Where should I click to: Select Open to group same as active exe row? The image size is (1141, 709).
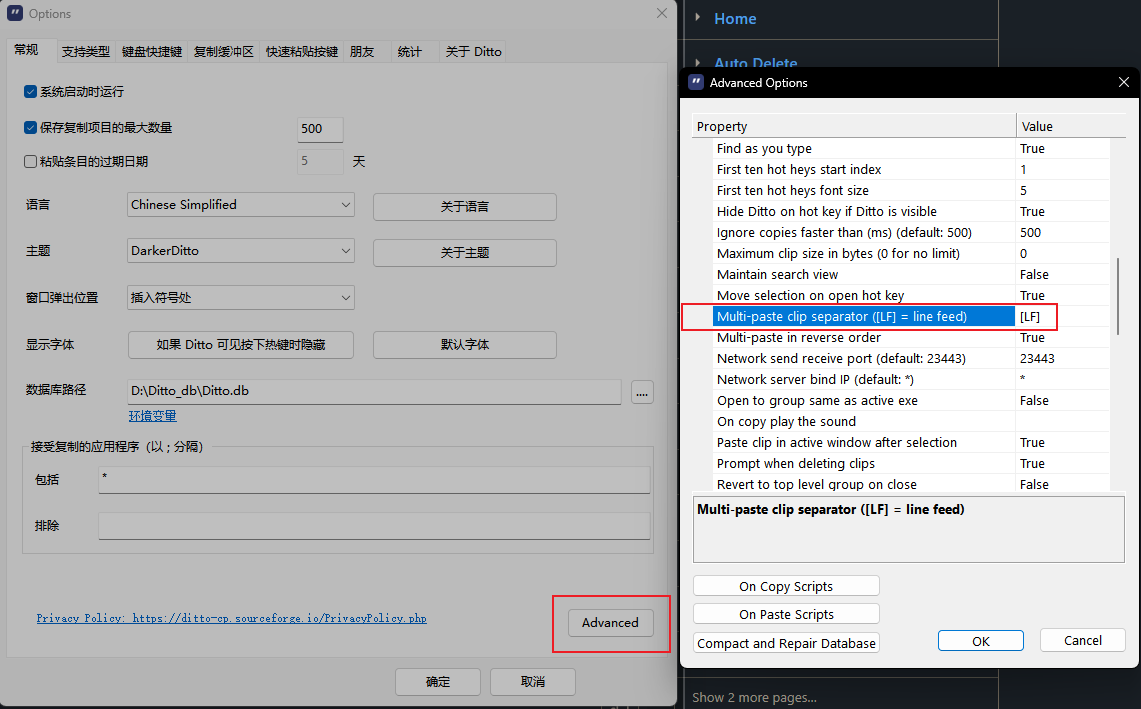[x=911, y=401]
